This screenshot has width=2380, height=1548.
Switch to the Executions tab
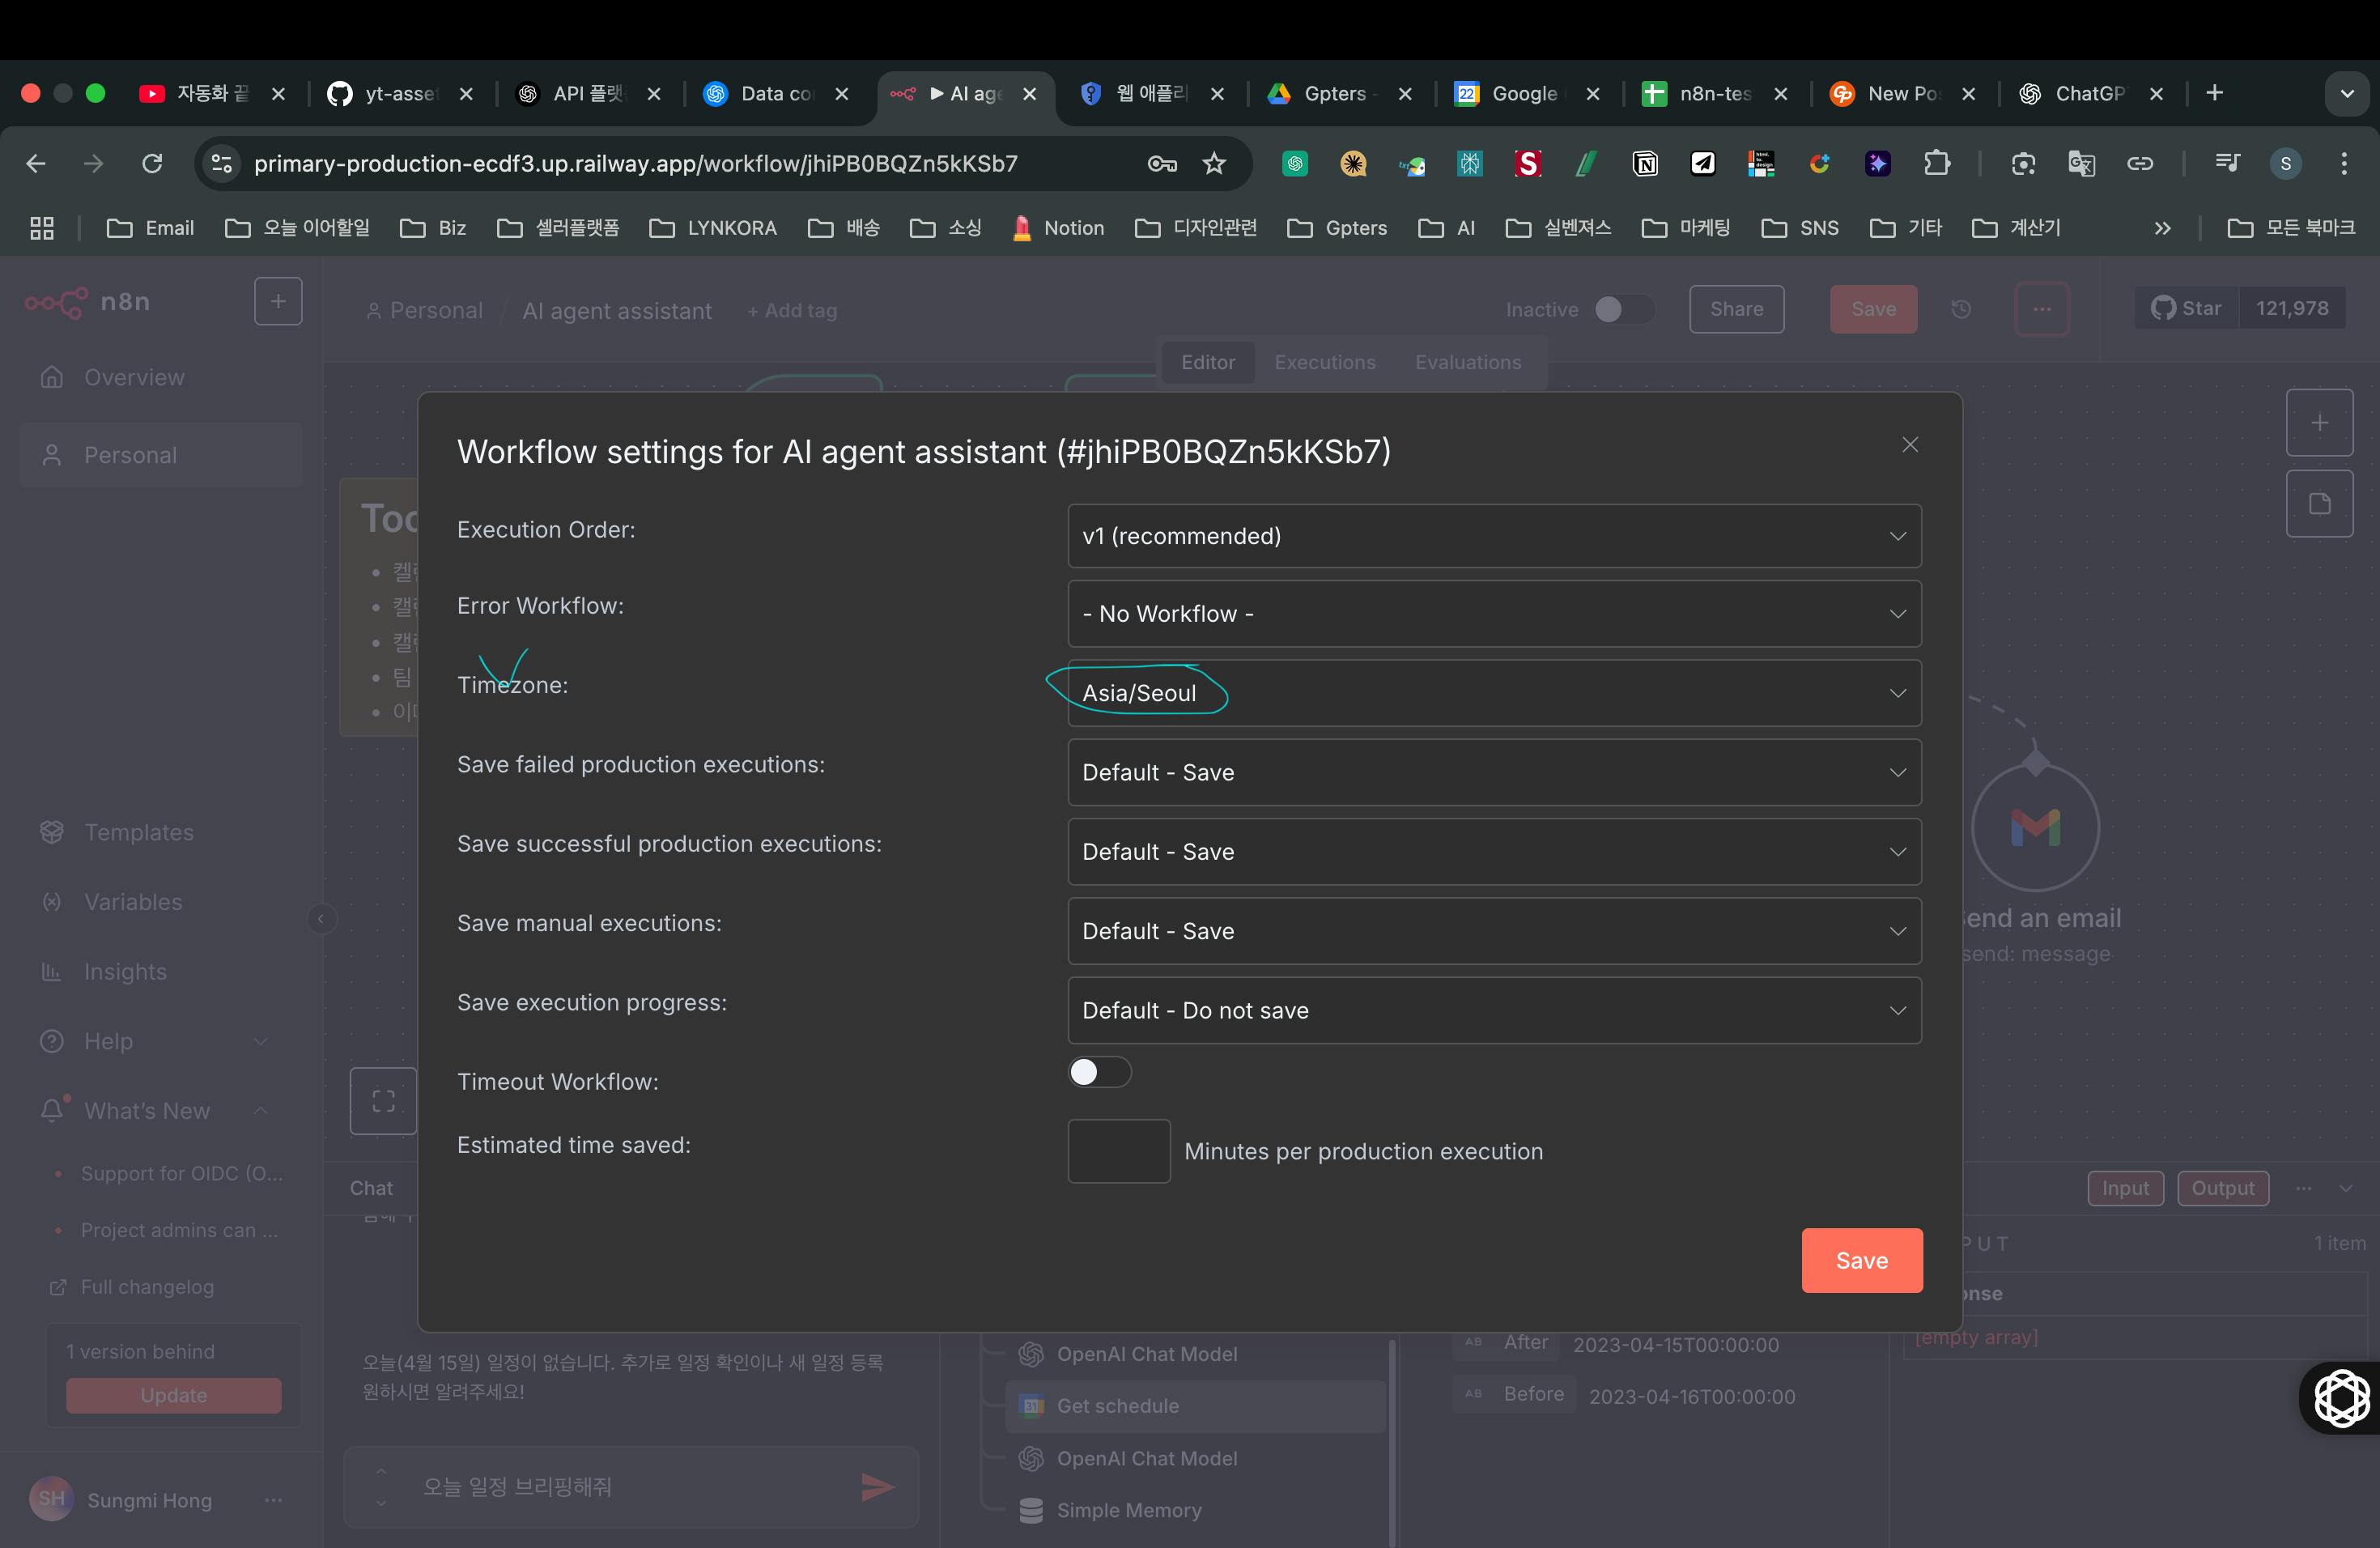tap(1324, 362)
